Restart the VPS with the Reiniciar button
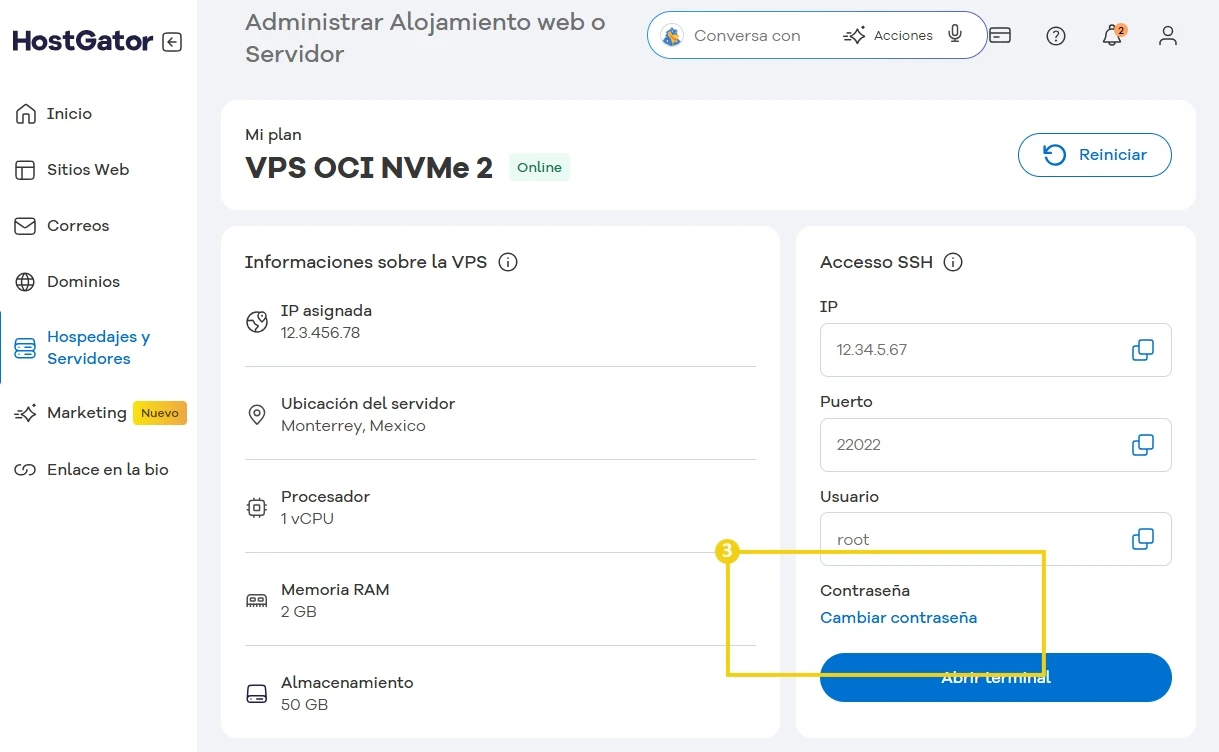Viewport: 1219px width, 752px height. pos(1094,155)
